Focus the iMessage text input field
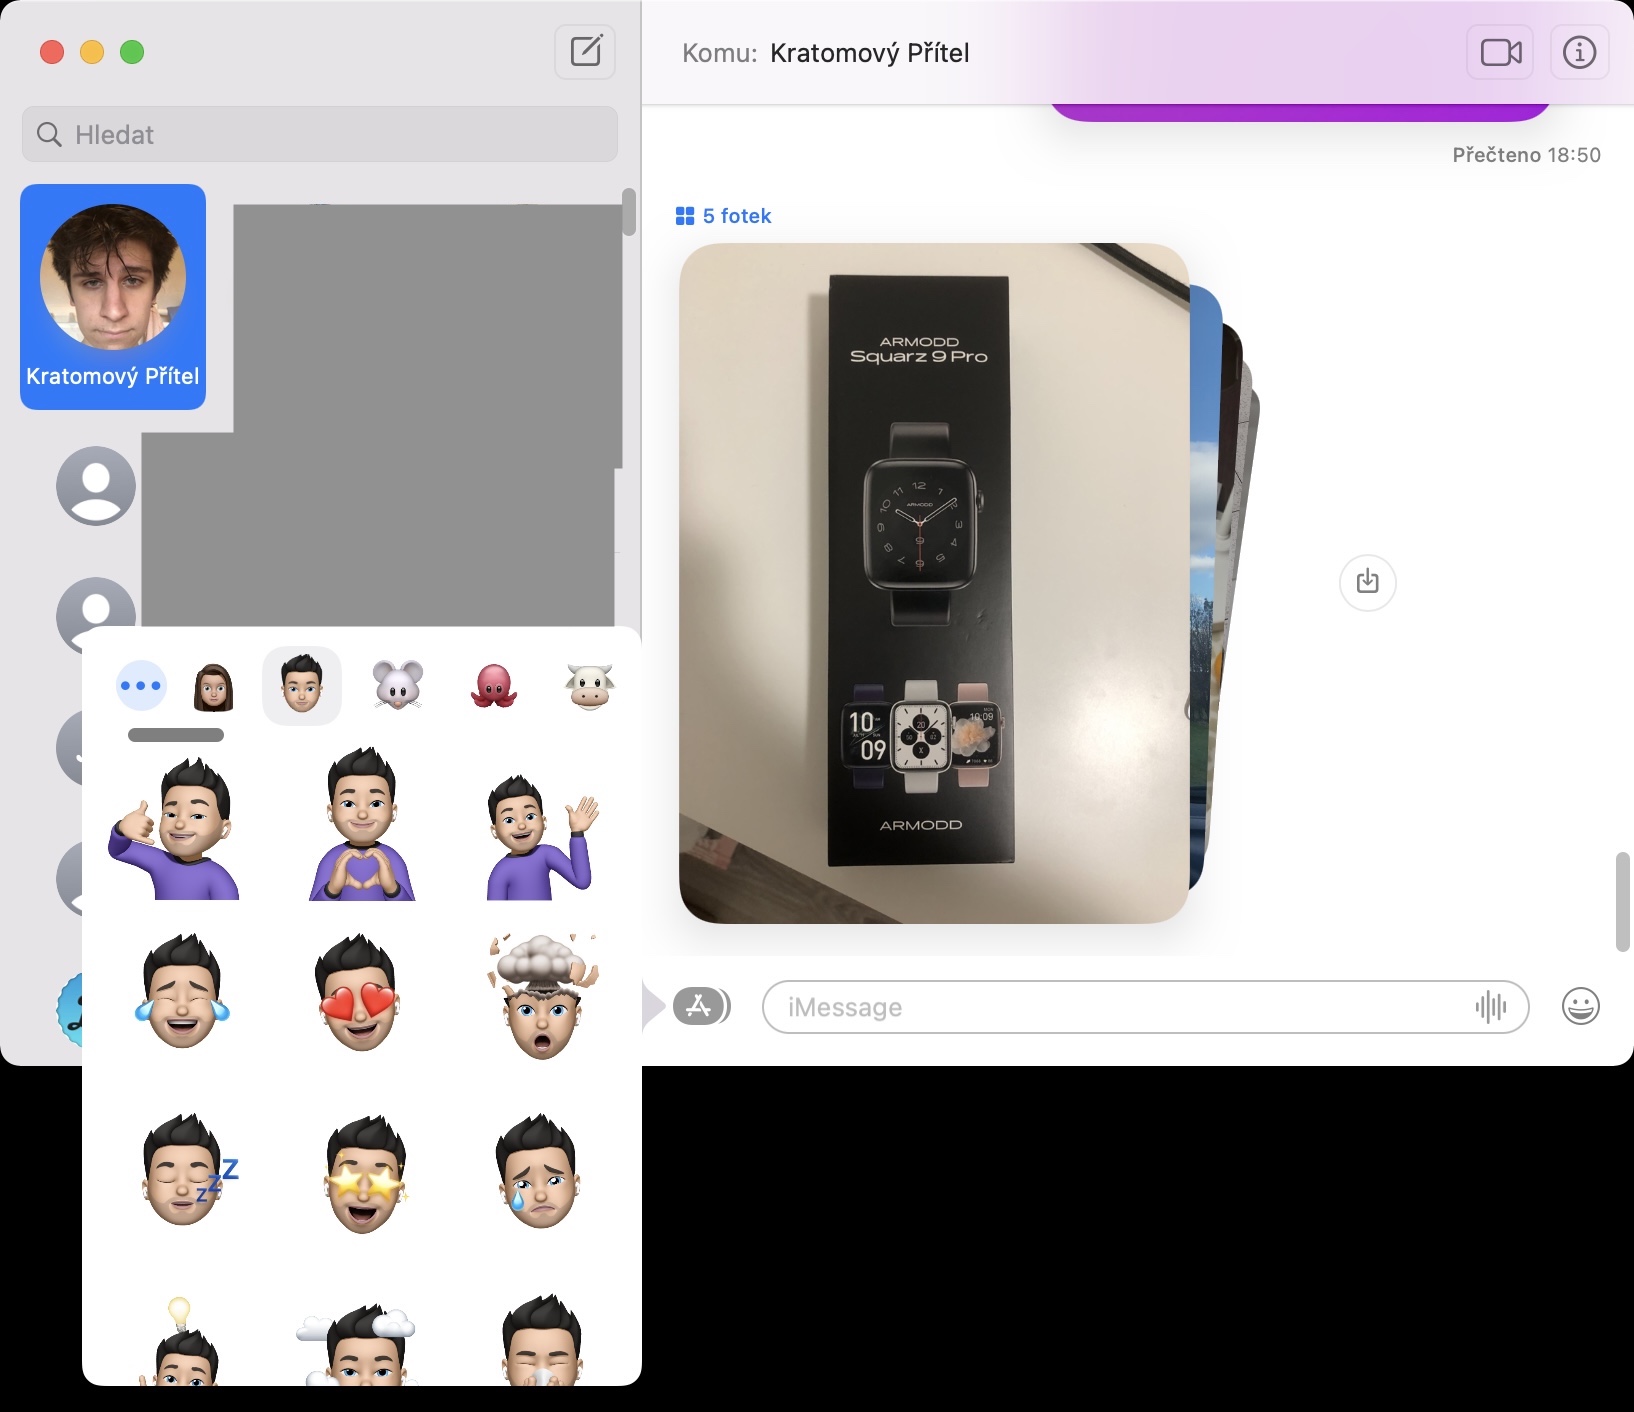The height and width of the screenshot is (1412, 1634). click(1145, 1007)
